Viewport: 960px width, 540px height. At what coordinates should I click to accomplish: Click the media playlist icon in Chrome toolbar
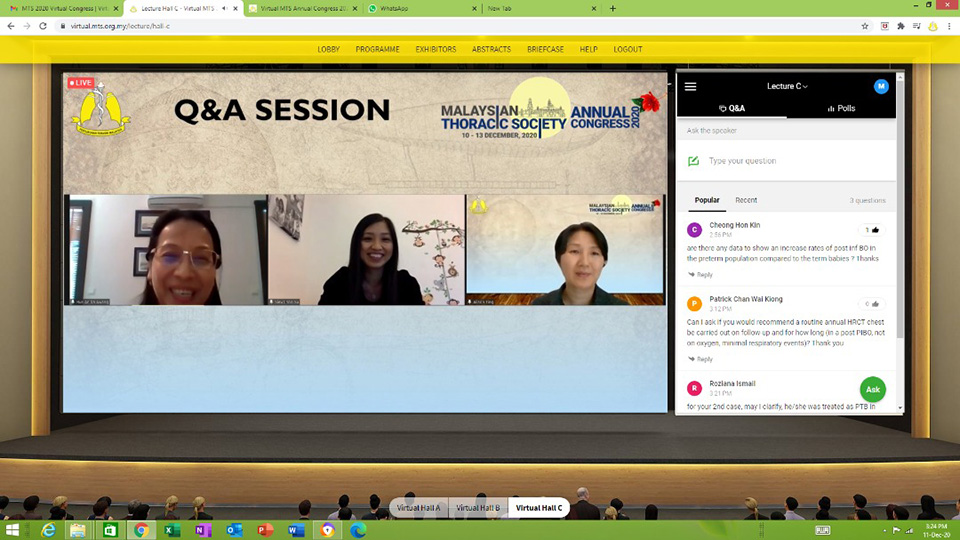coord(917,26)
